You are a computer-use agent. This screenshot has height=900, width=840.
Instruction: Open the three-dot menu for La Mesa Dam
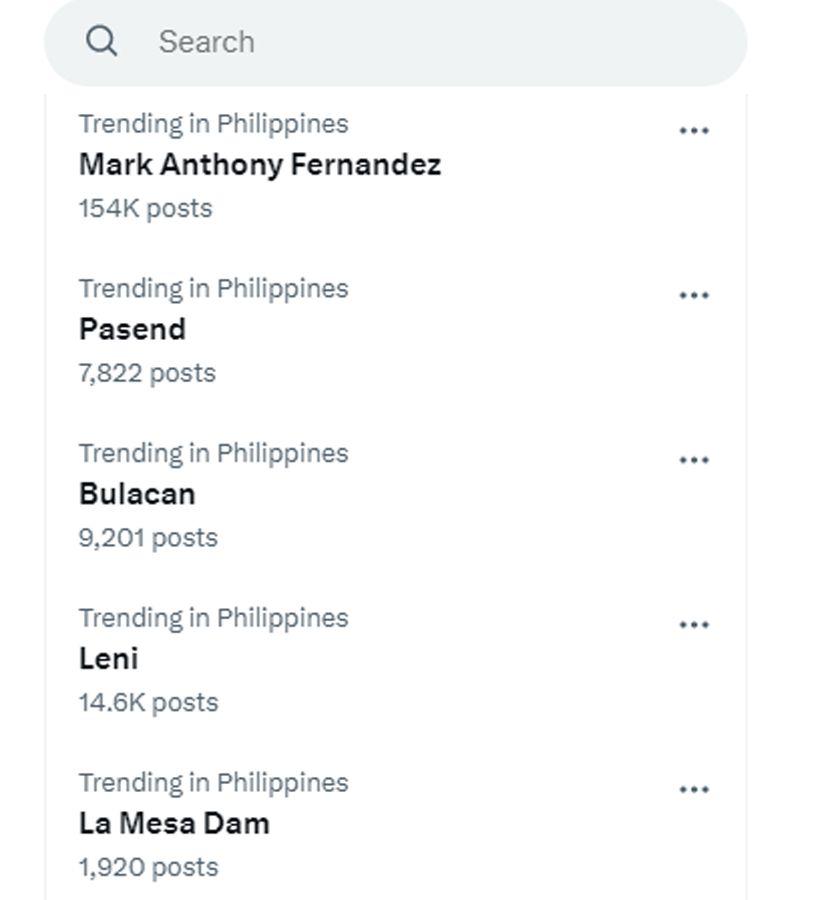(694, 790)
